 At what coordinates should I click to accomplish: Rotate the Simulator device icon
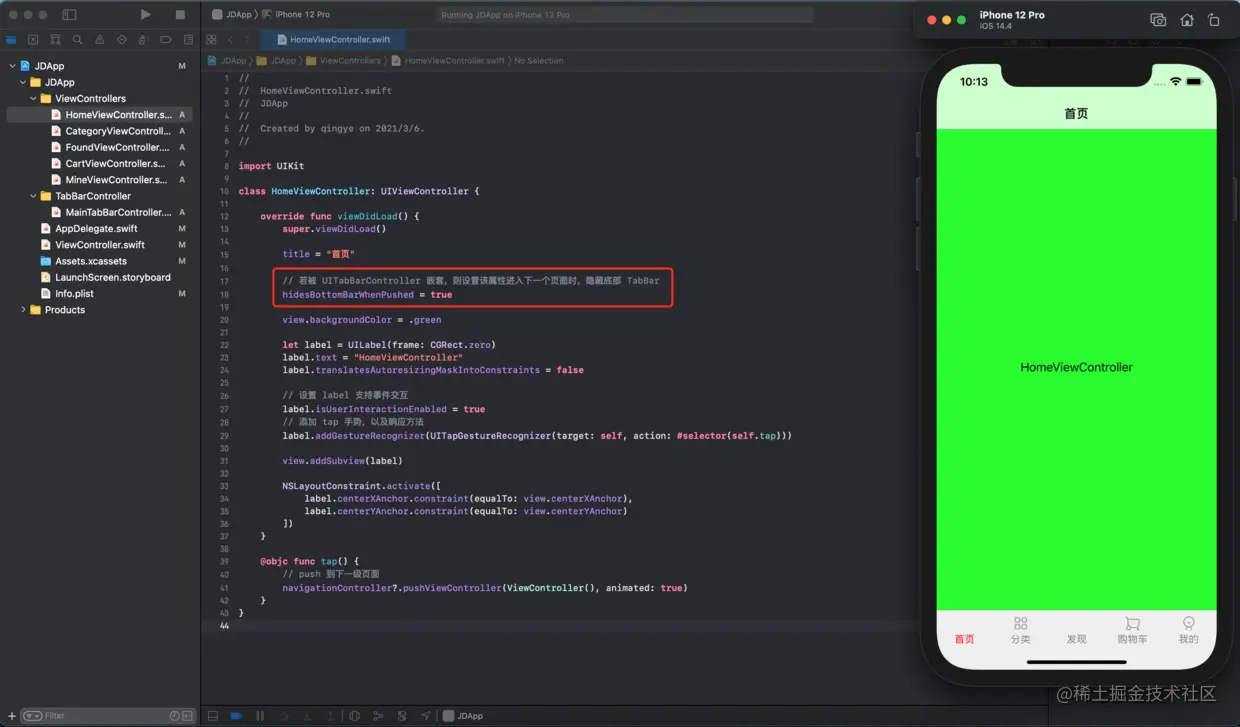pyautogui.click(x=1214, y=20)
